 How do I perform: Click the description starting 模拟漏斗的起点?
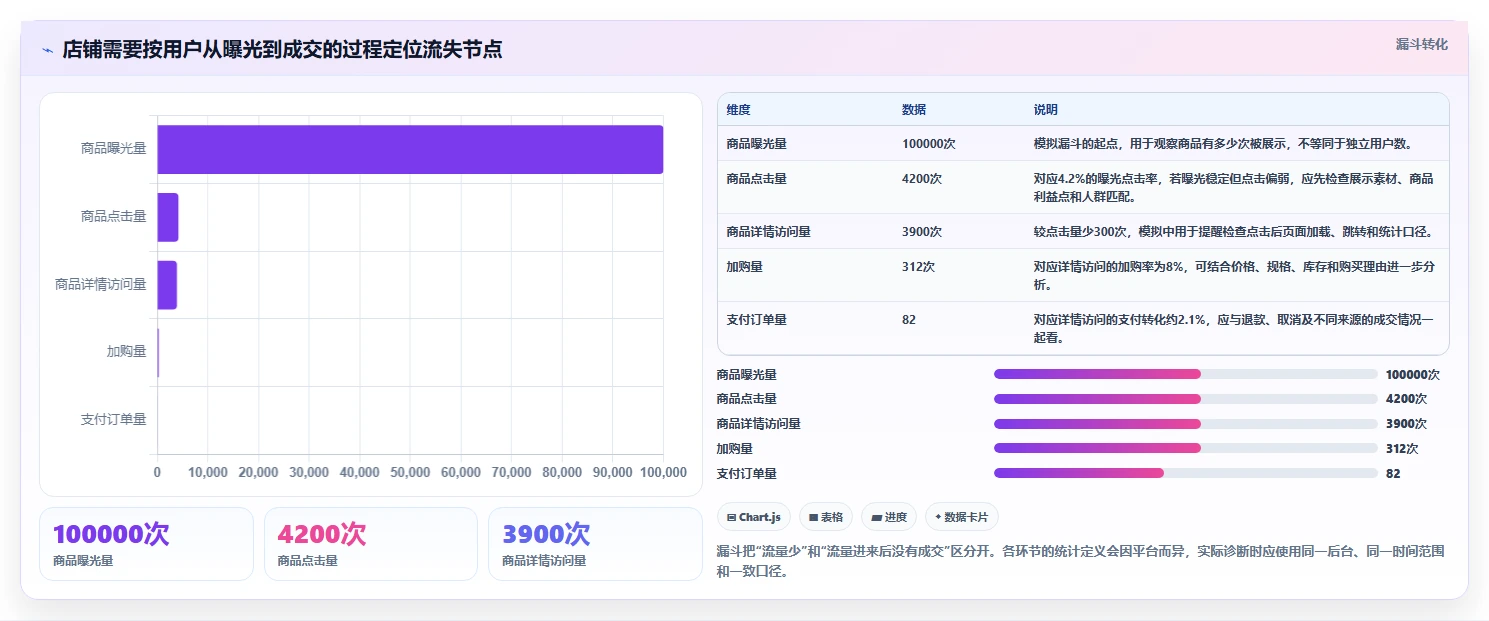pos(1224,144)
